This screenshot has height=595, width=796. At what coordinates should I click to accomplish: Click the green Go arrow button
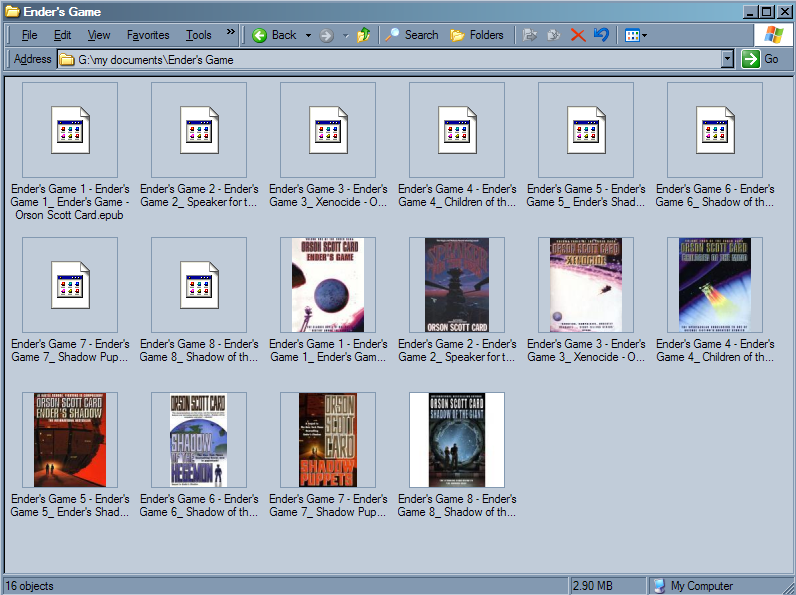[x=750, y=59]
